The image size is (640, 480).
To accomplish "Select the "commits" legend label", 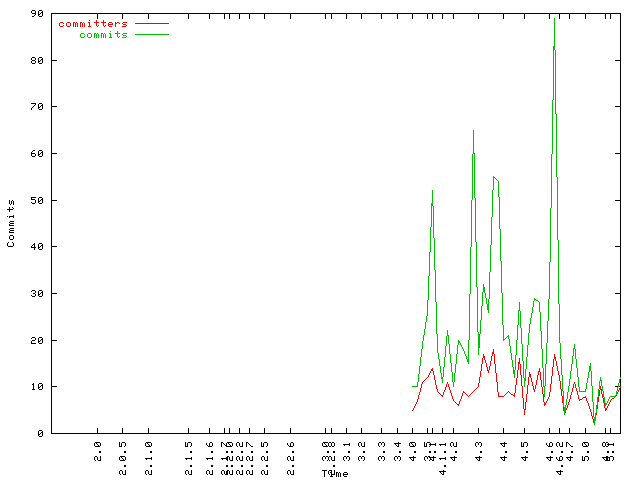I will (104, 34).
